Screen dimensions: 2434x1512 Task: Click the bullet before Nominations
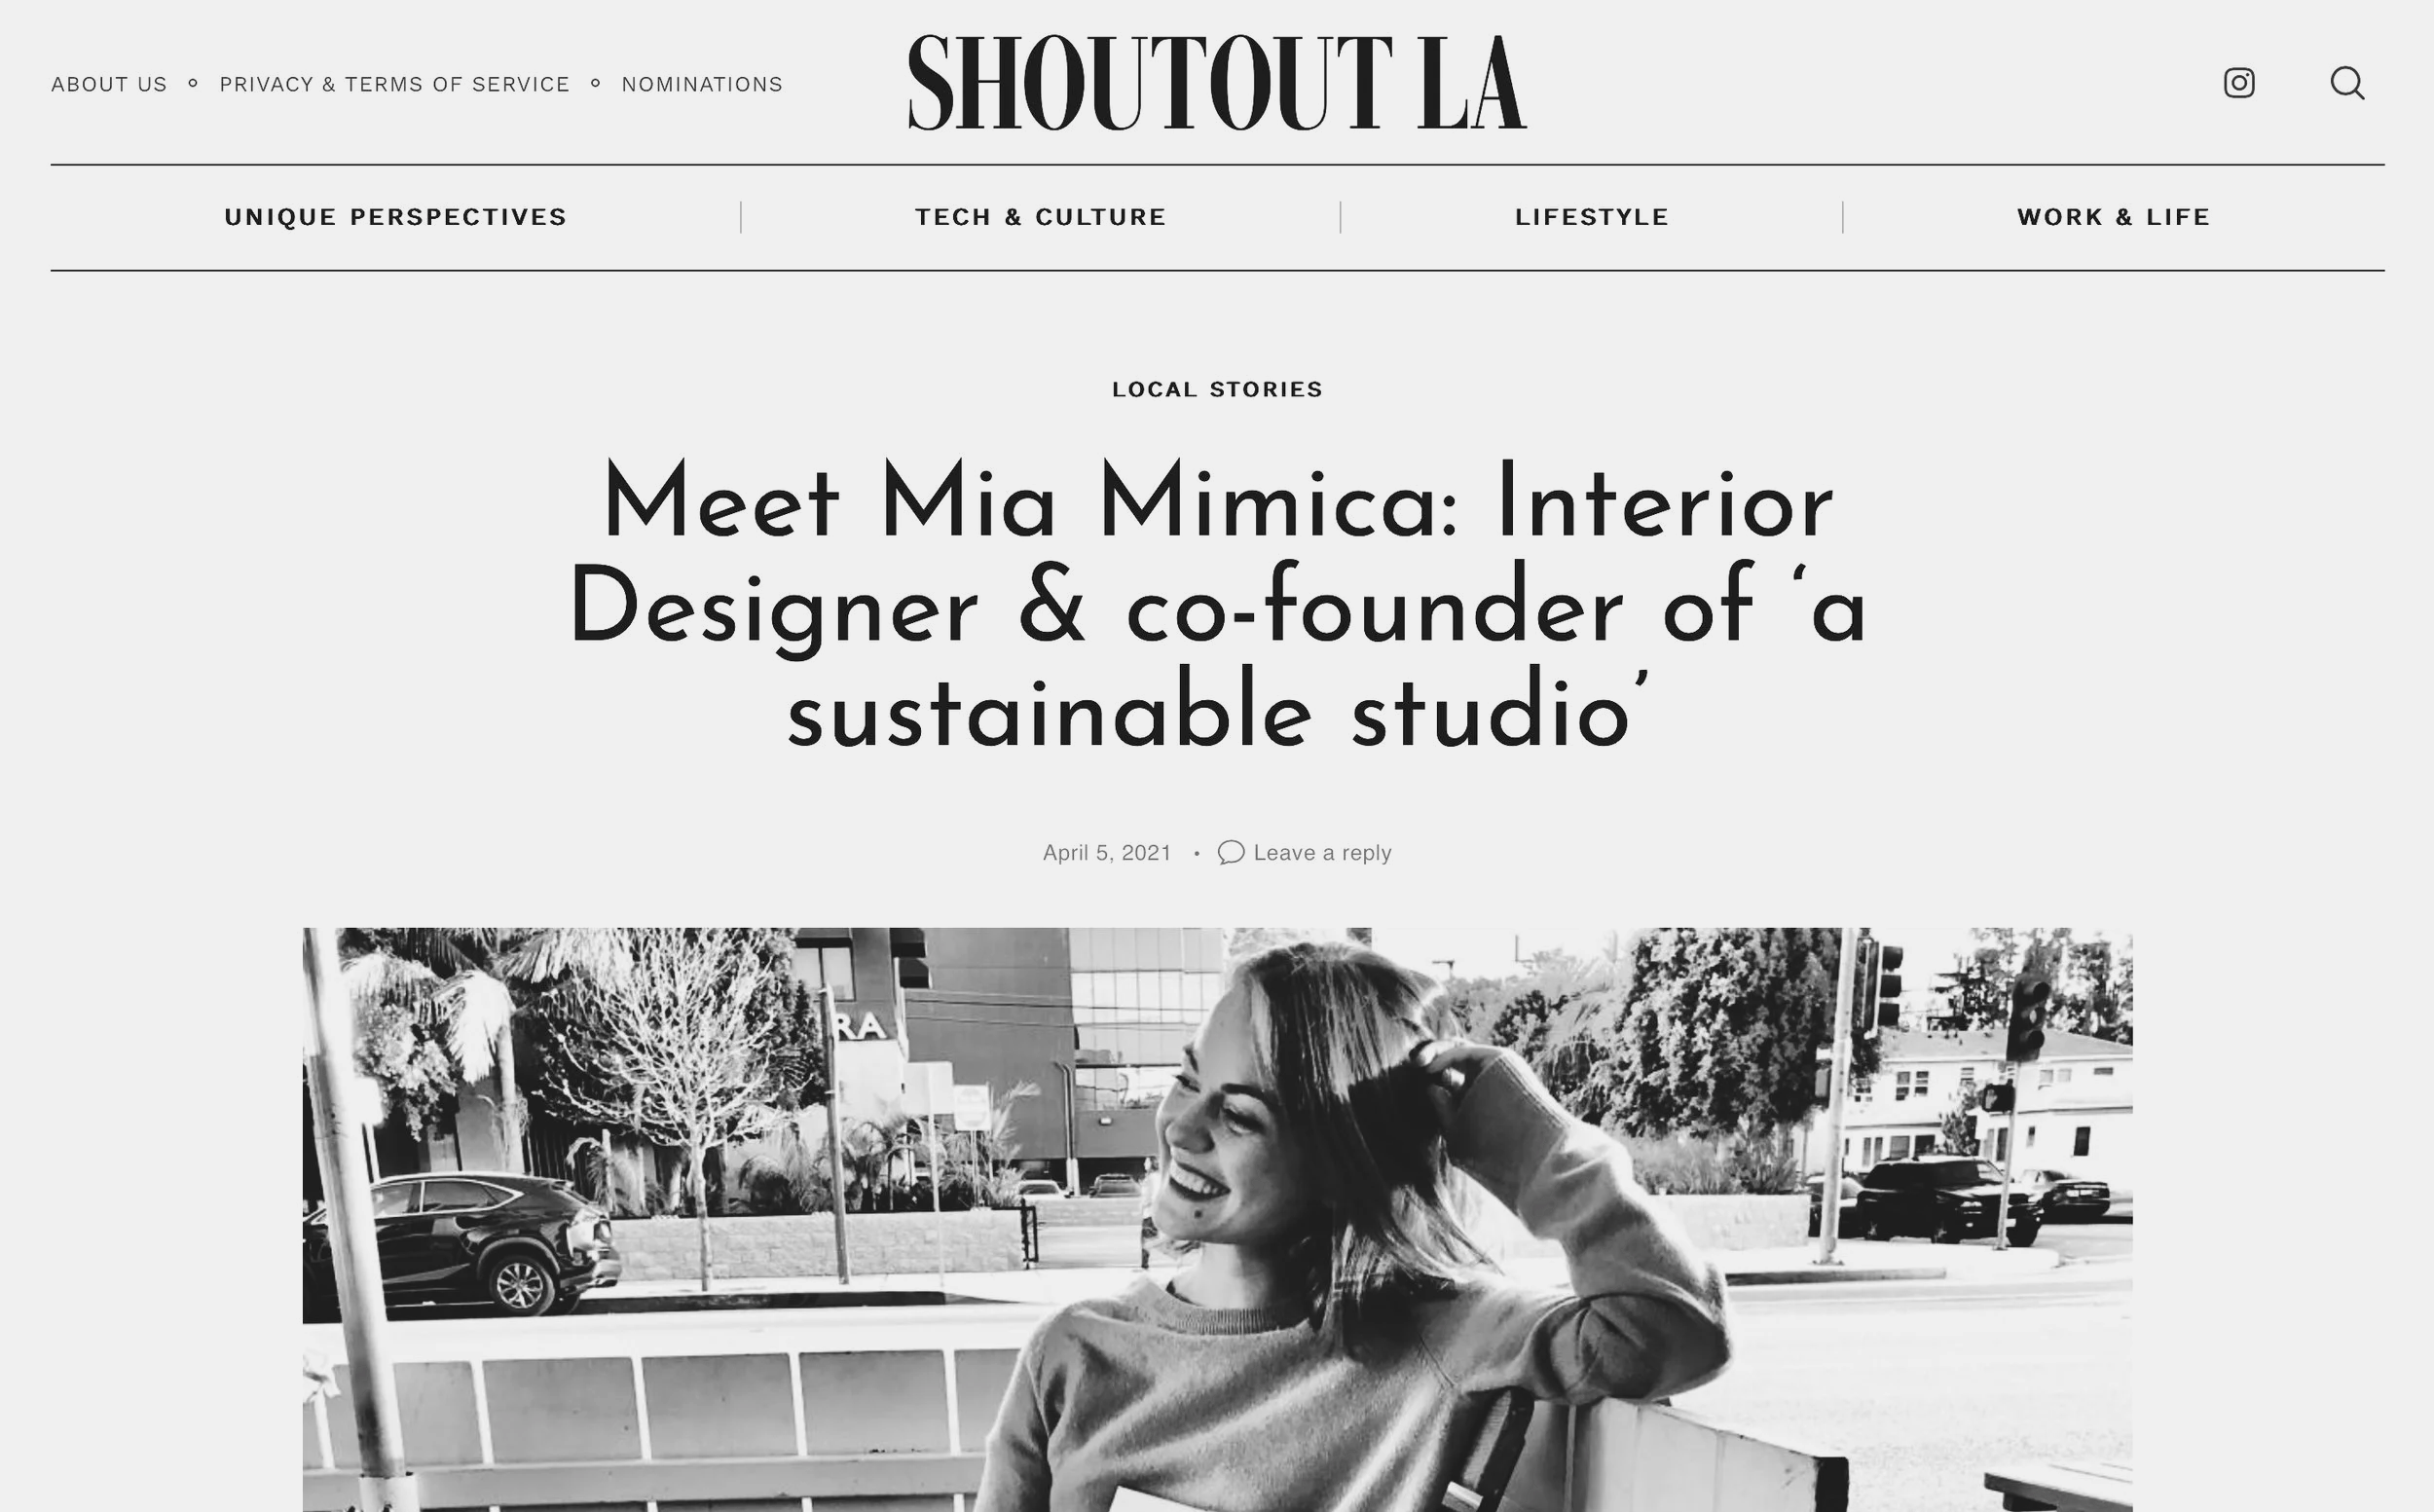click(595, 83)
